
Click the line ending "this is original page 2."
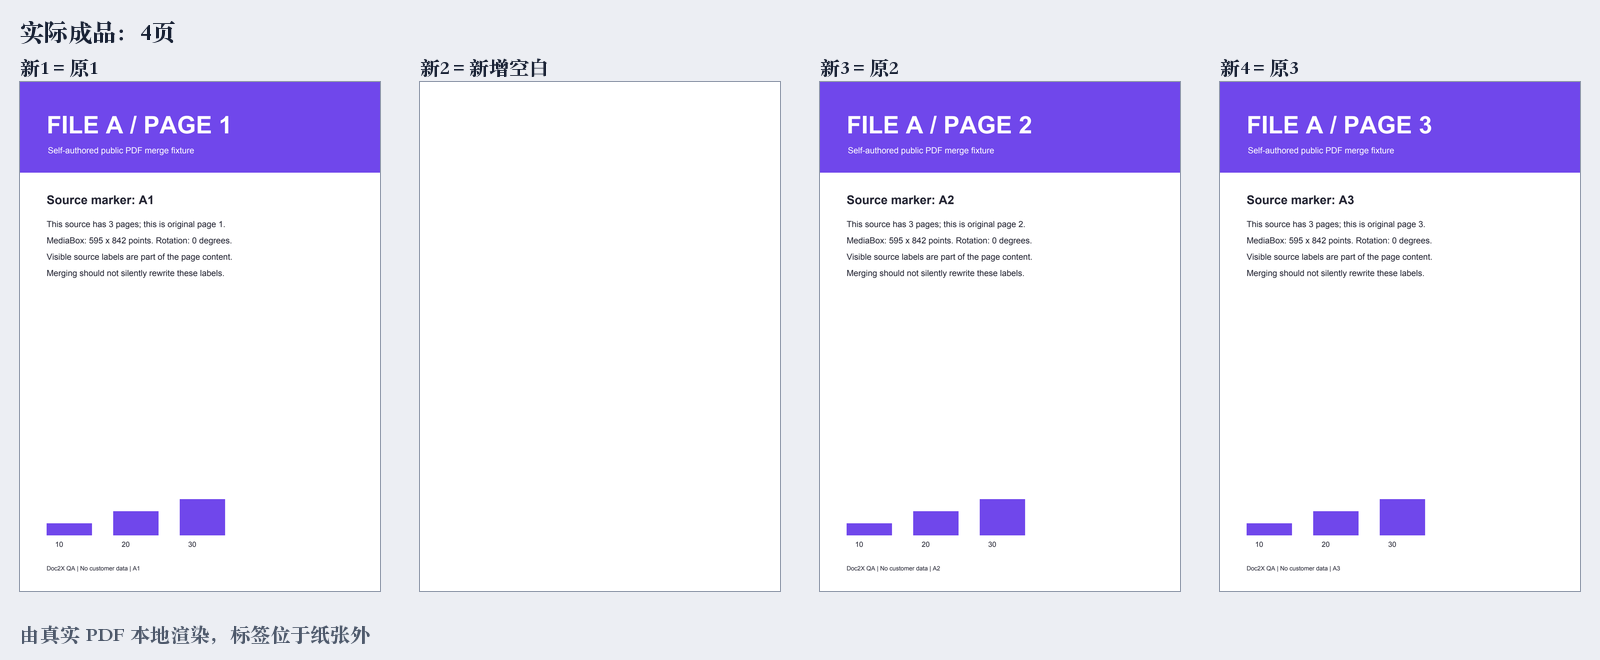[x=936, y=225]
